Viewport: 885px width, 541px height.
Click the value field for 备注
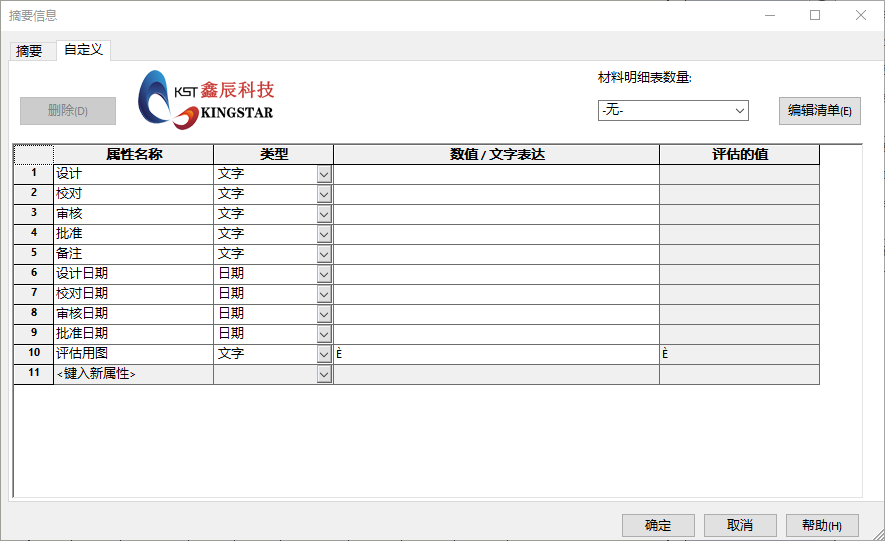(496, 254)
